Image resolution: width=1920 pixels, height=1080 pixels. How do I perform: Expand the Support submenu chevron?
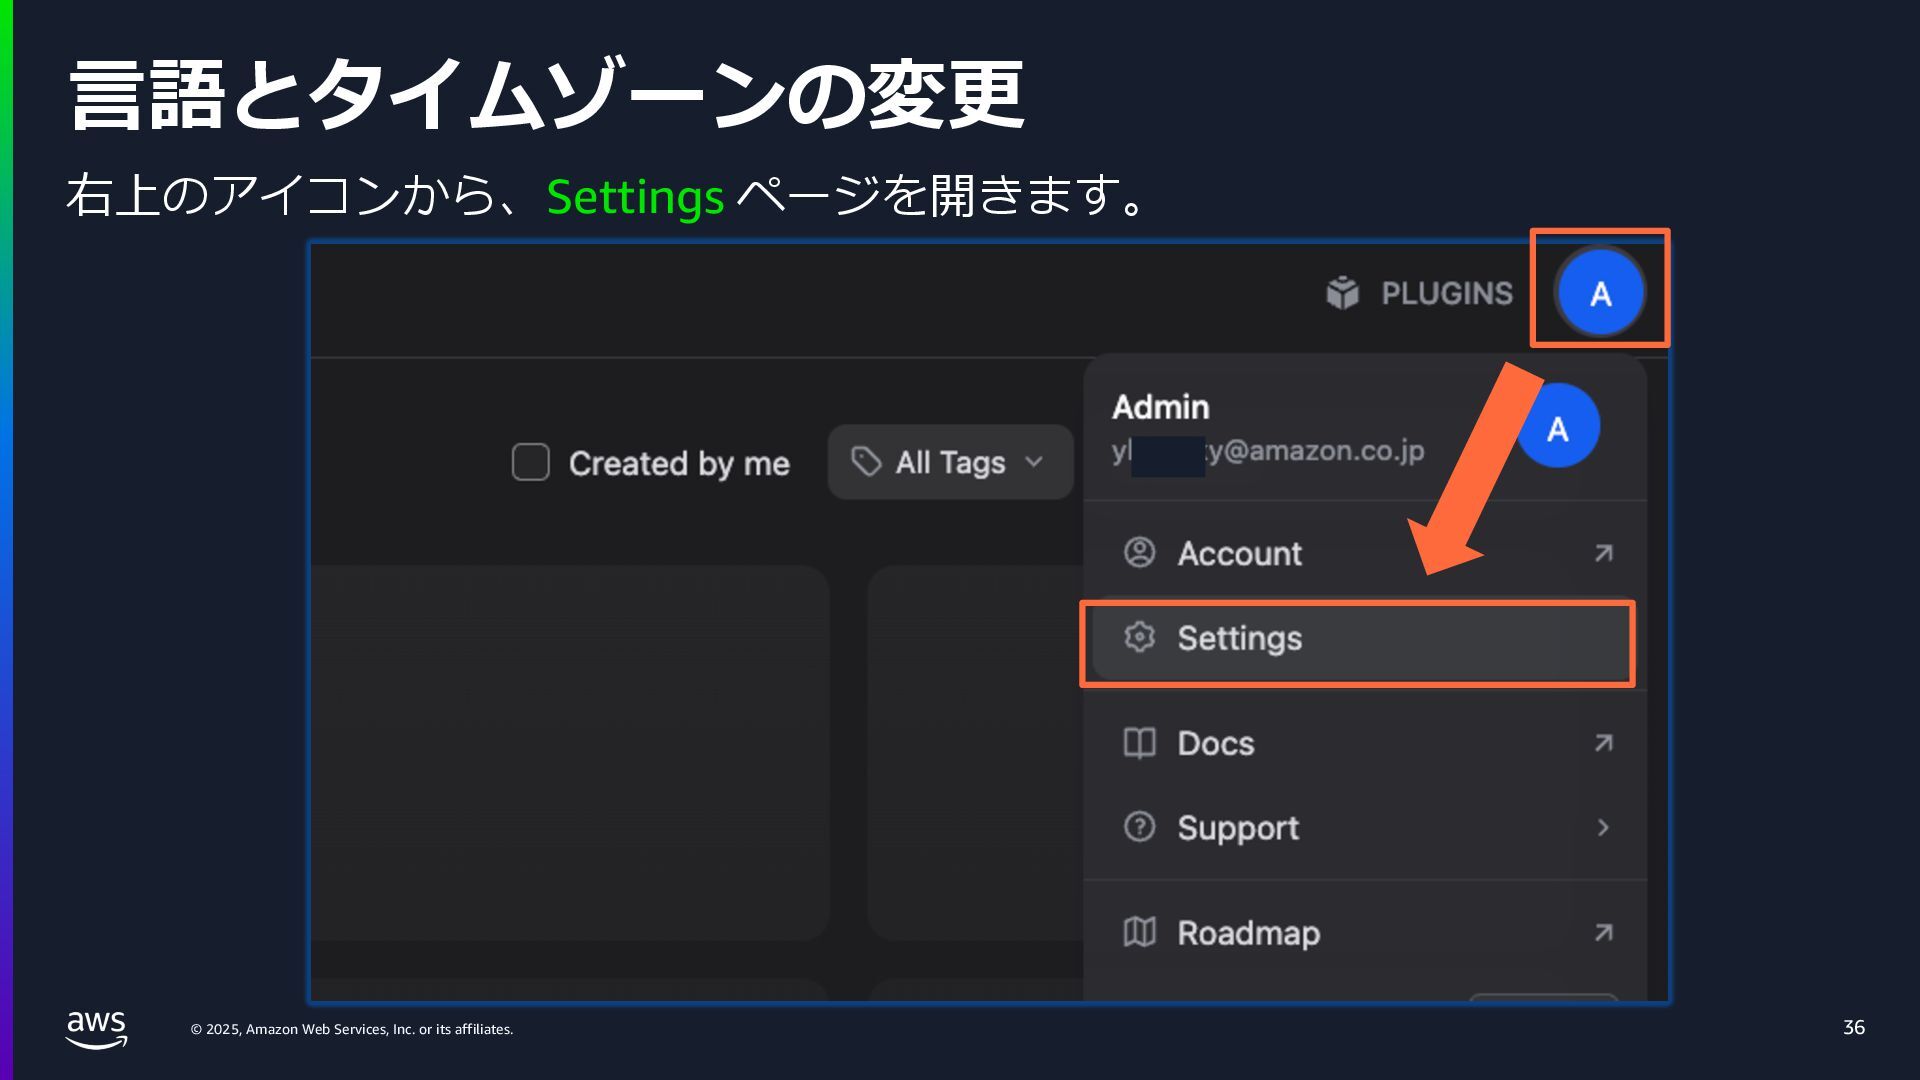(1603, 827)
